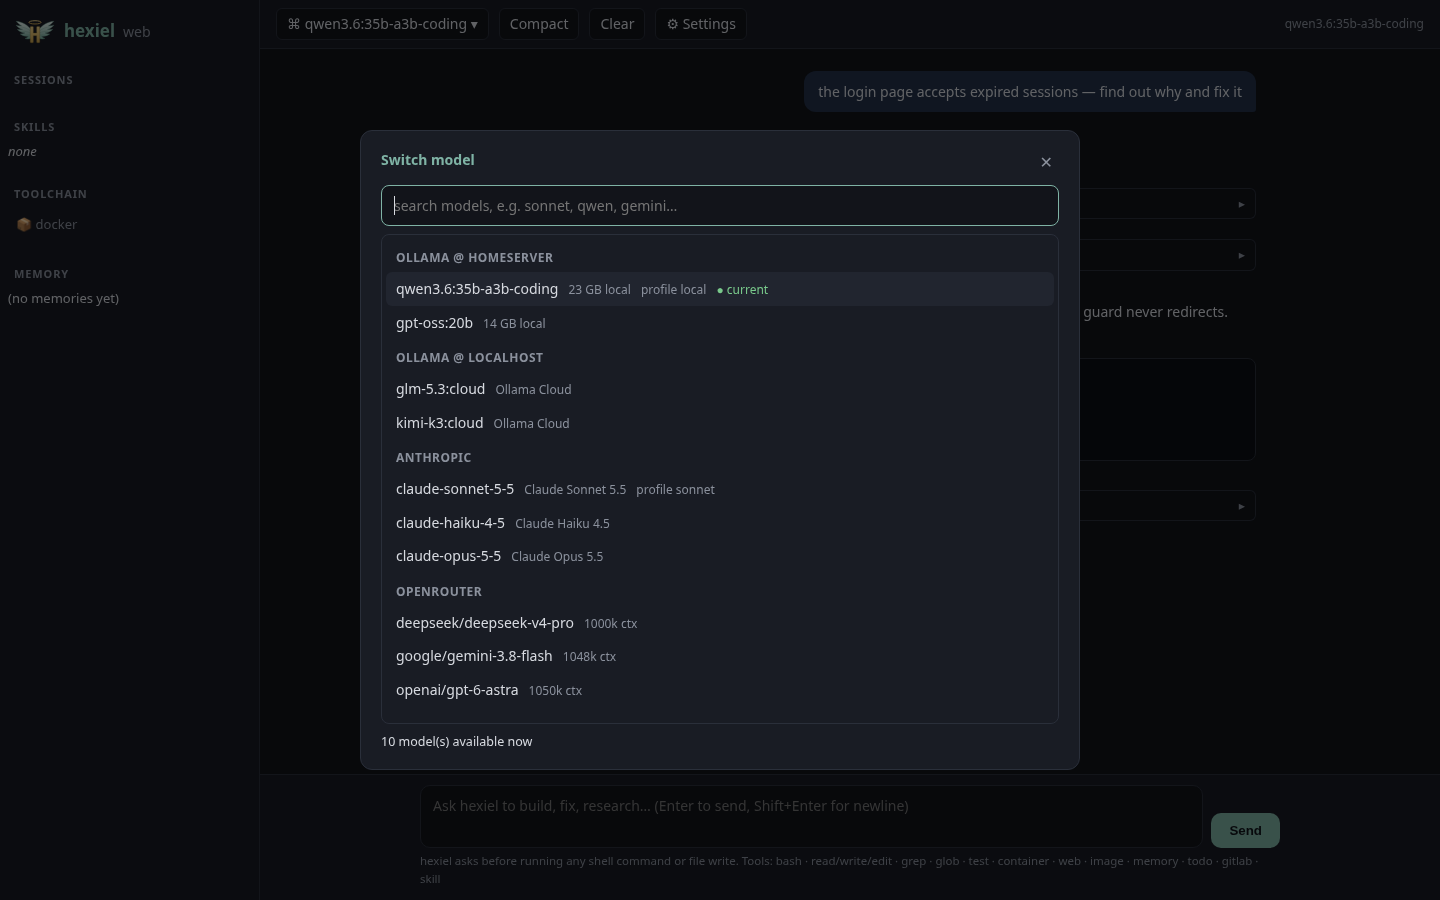Click the docker box icon under Toolchain
Image resolution: width=1440 pixels, height=900 pixels.
pos(24,225)
